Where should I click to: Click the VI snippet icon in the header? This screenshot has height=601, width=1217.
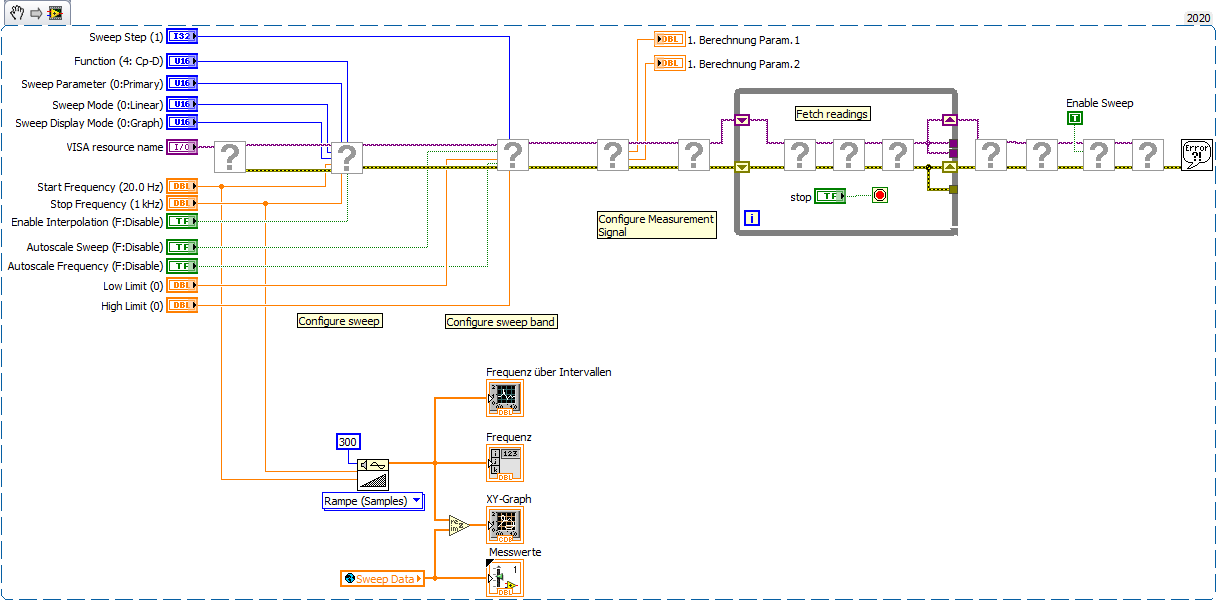(x=54, y=13)
